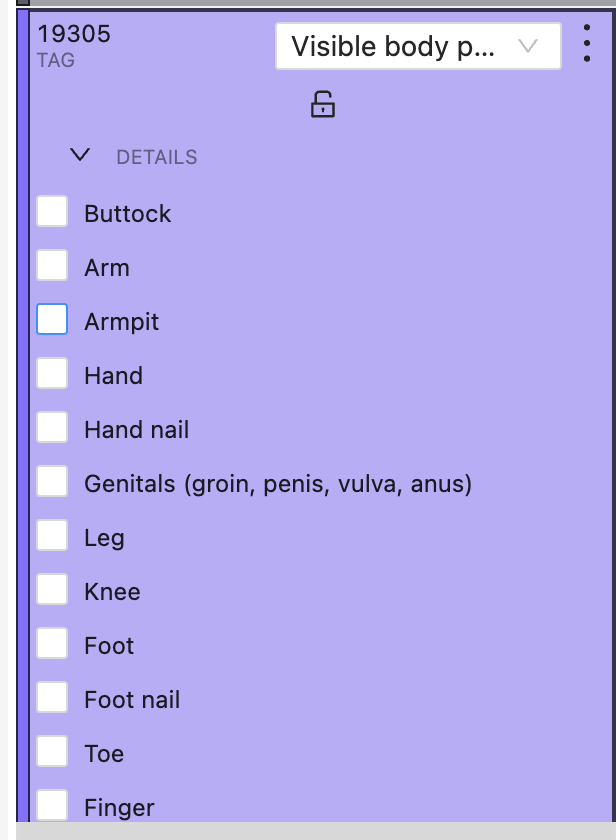Click the DETAILS section label

[157, 157]
